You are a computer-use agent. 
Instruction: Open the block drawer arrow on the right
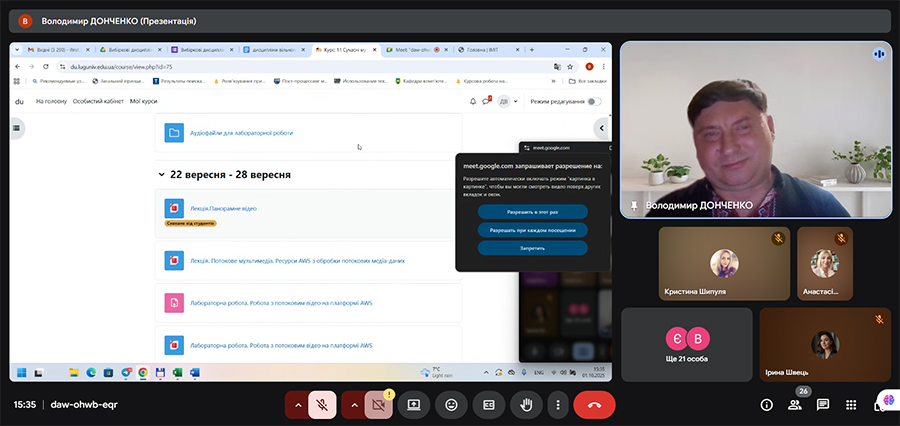point(602,128)
